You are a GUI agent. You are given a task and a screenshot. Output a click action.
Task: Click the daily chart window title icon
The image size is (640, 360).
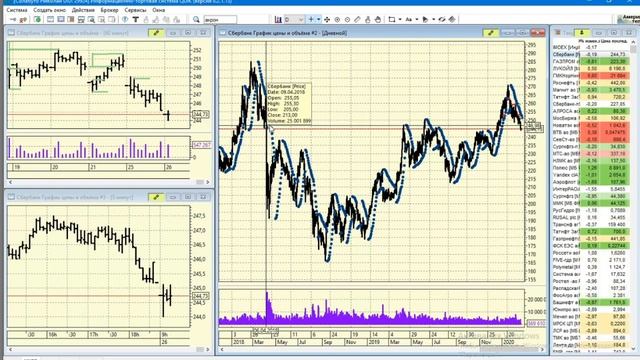[223, 33]
